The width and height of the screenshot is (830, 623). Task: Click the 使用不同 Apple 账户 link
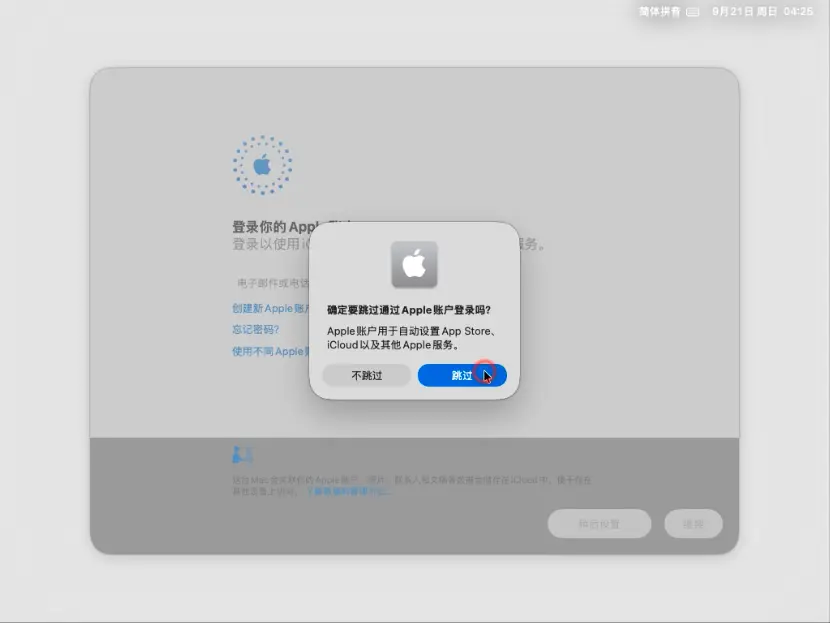(270, 351)
